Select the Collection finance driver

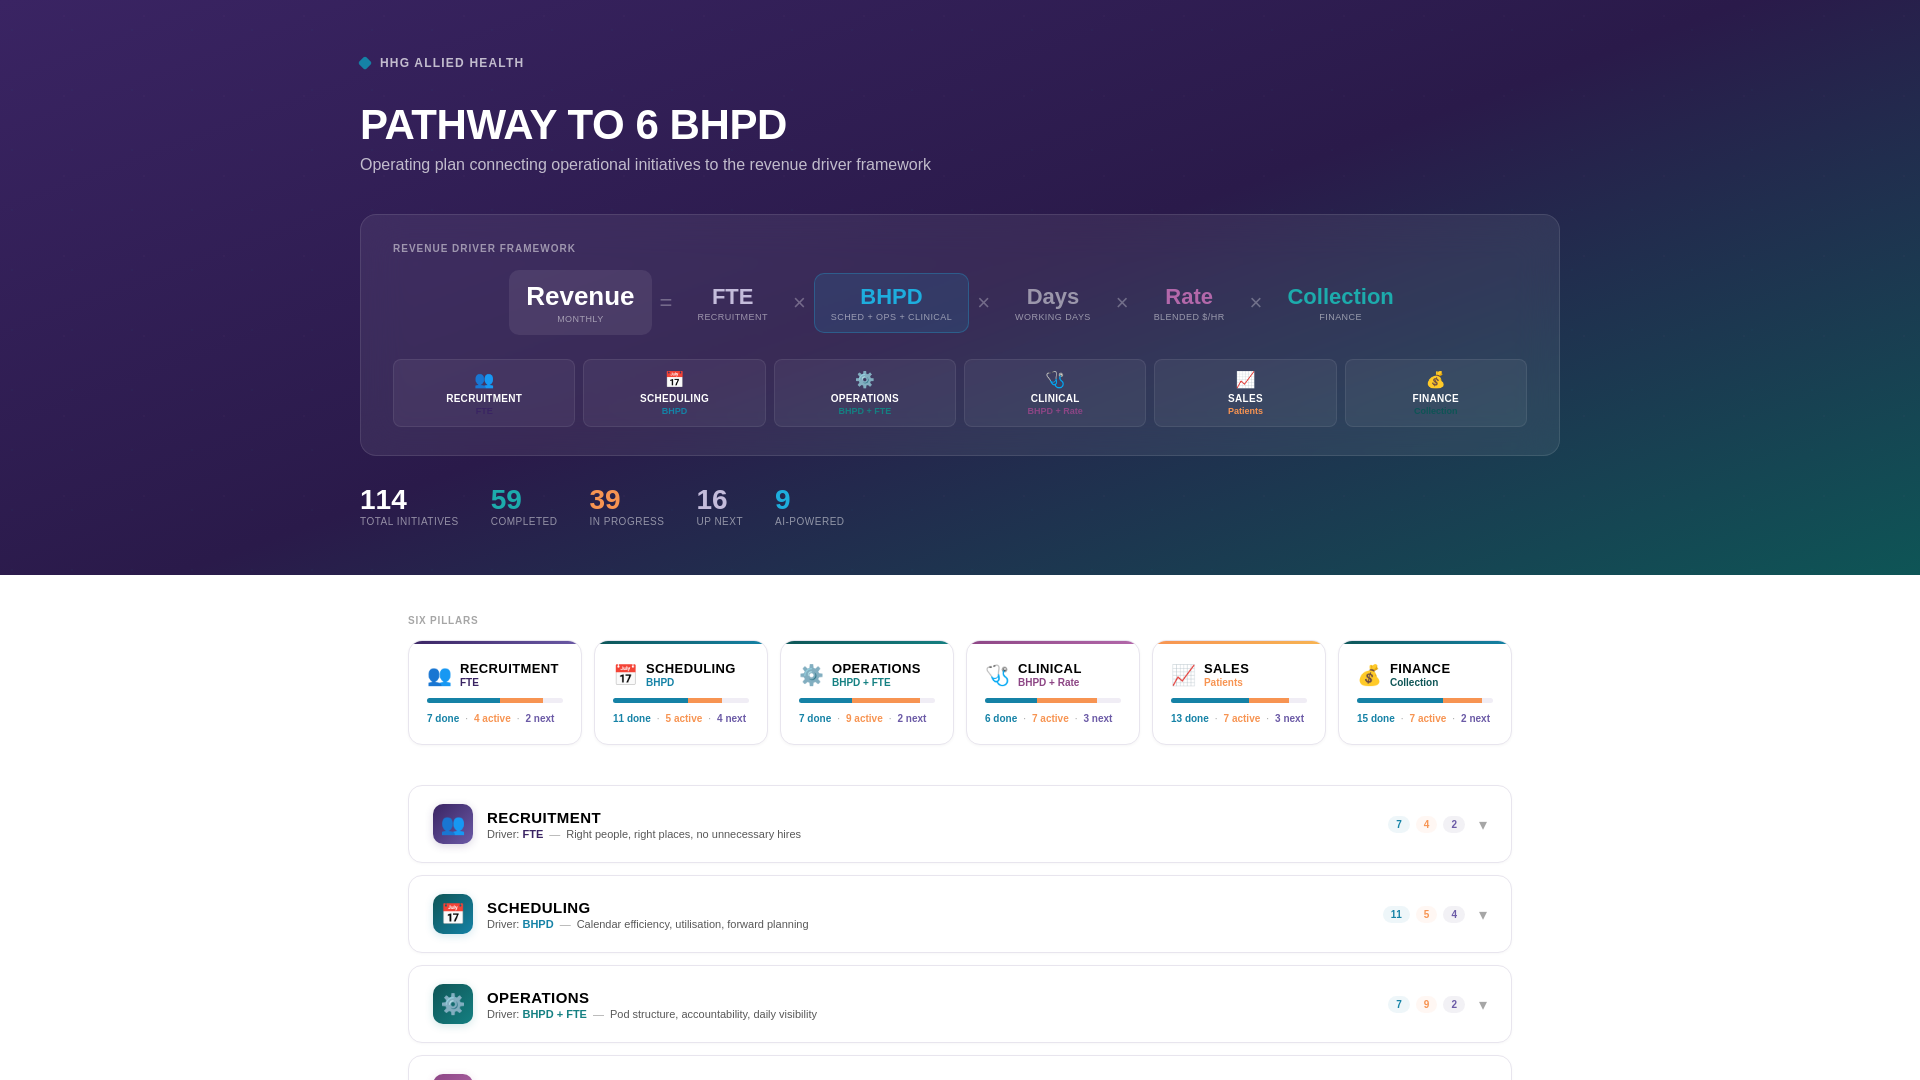(x=1340, y=303)
